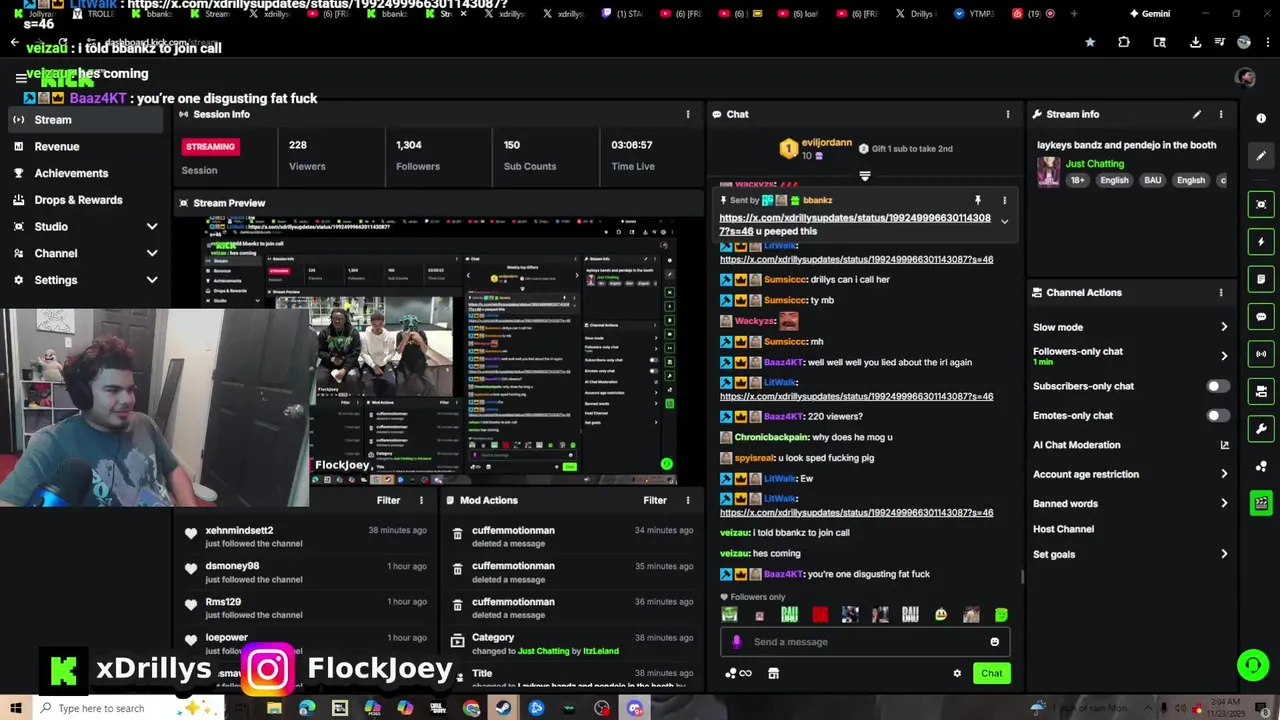Toggle Subscribers-only chat switch

click(1216, 386)
